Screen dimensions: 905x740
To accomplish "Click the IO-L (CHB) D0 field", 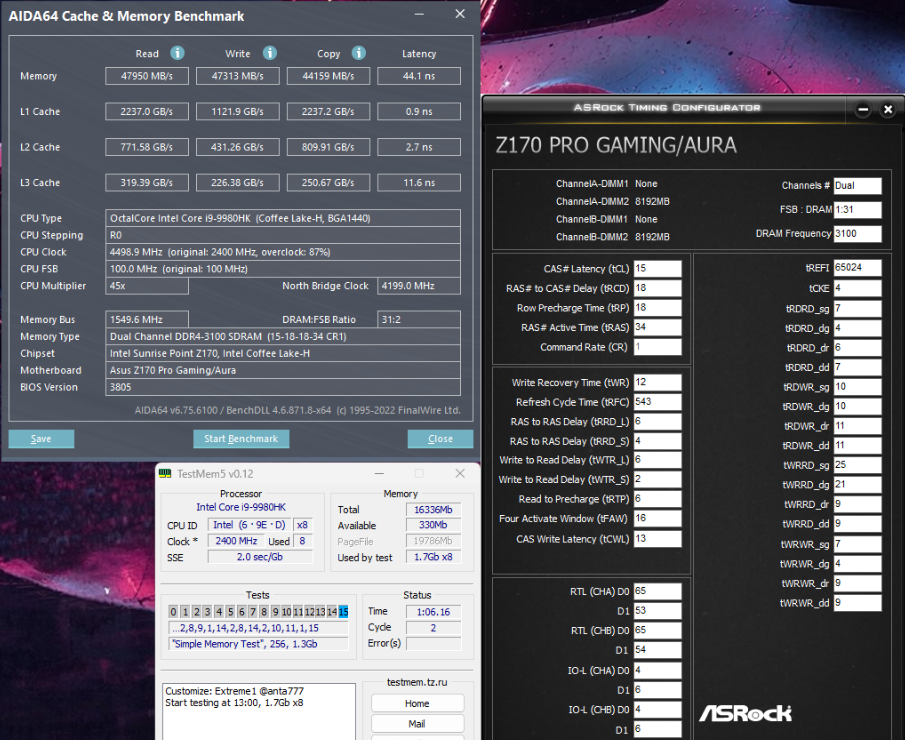I will pyautogui.click(x=657, y=709).
